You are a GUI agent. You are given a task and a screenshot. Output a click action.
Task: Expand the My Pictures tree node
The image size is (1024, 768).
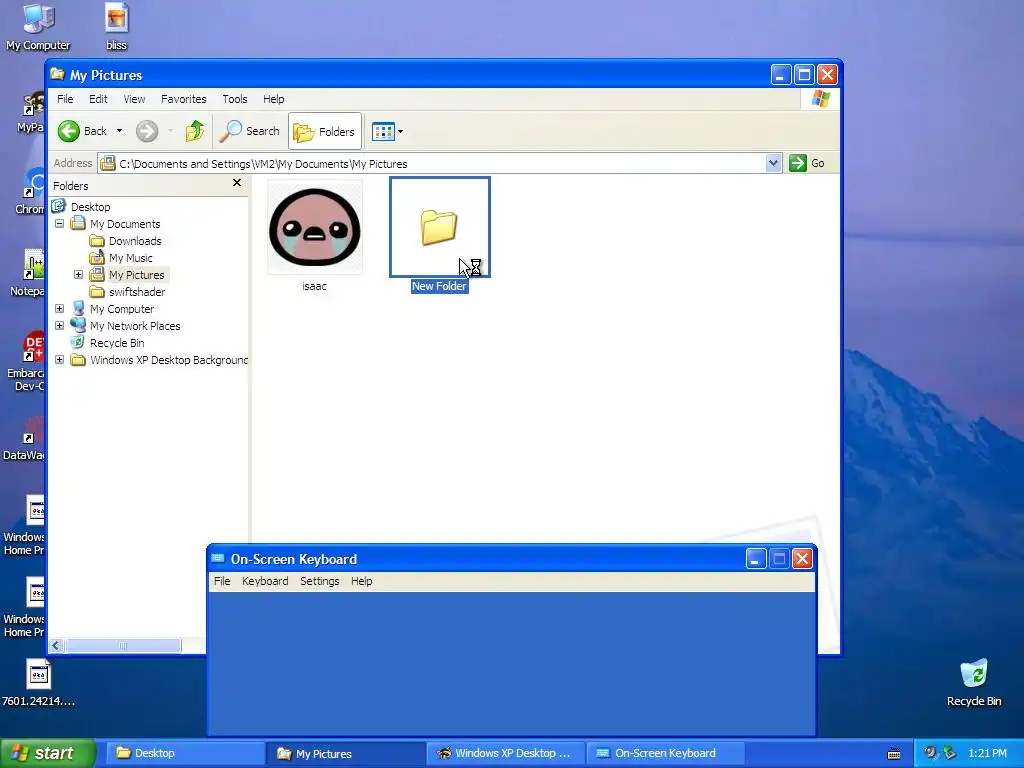tap(78, 274)
